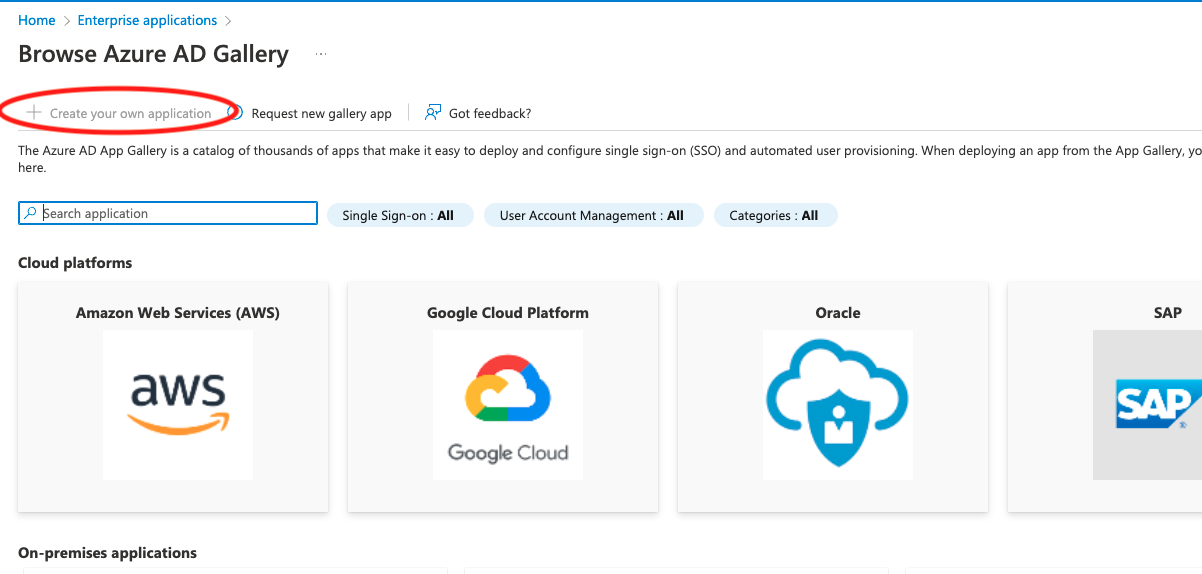1202x574 pixels.
Task: Select the Amazon Web Services (AWS) tile
Action: 173,397
